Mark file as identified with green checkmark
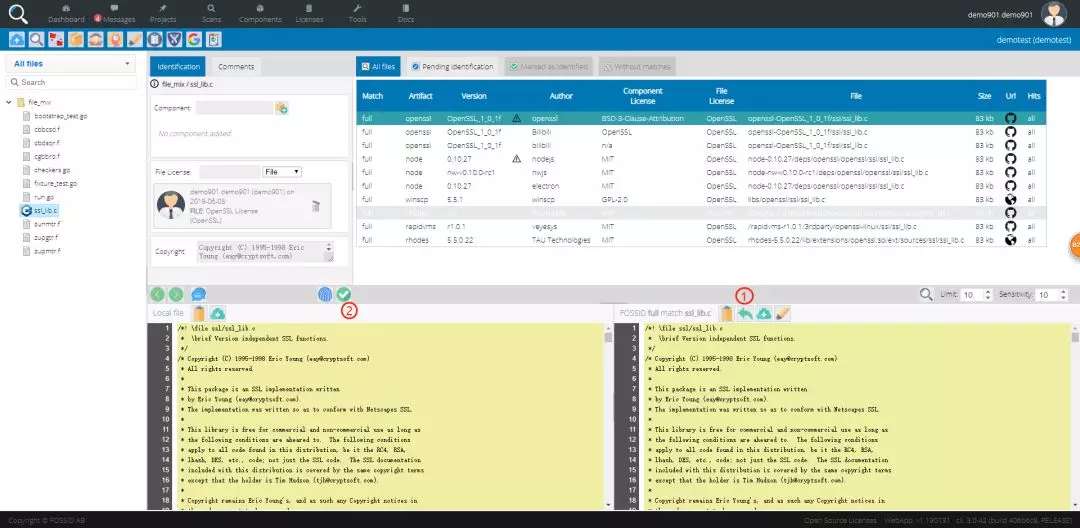Viewport: 1080px width, 528px height. click(x=344, y=294)
